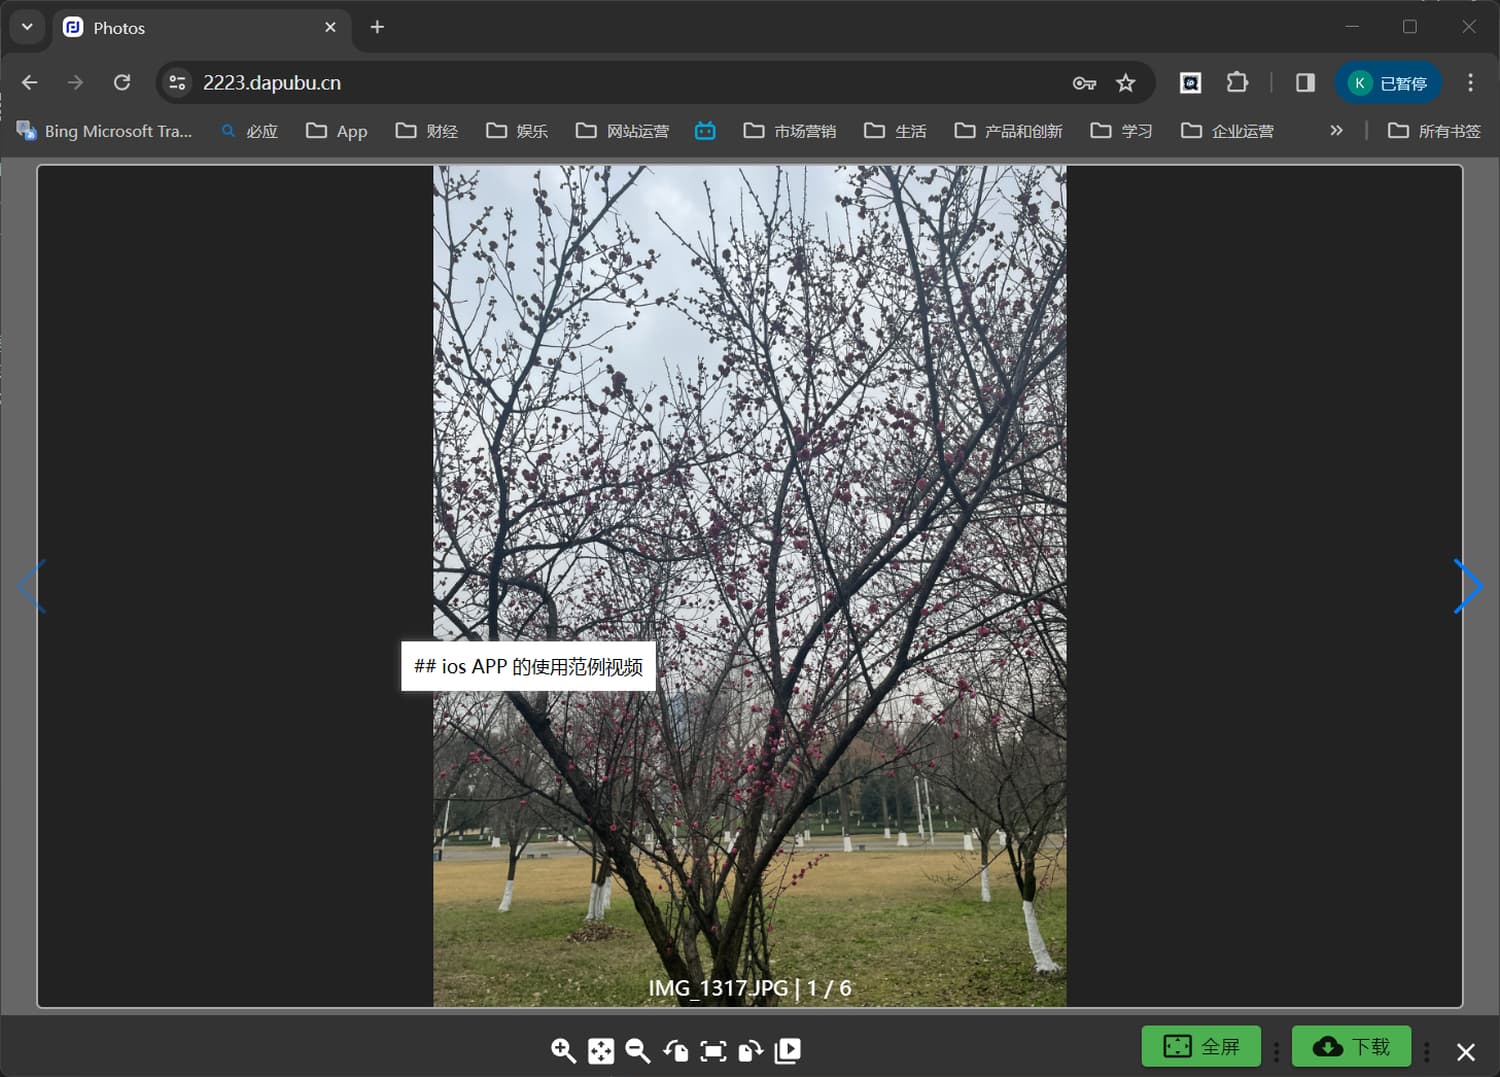Start the slideshow playback
Viewport: 1500px width, 1077px height.
coord(788,1050)
